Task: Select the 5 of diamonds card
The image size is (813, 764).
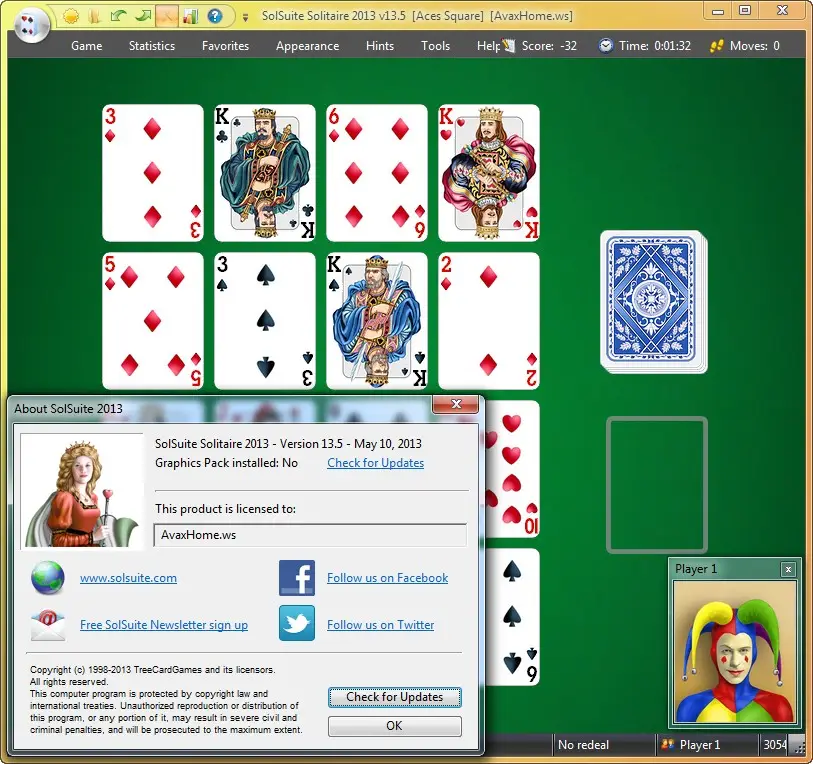Action: pyautogui.click(x=153, y=321)
